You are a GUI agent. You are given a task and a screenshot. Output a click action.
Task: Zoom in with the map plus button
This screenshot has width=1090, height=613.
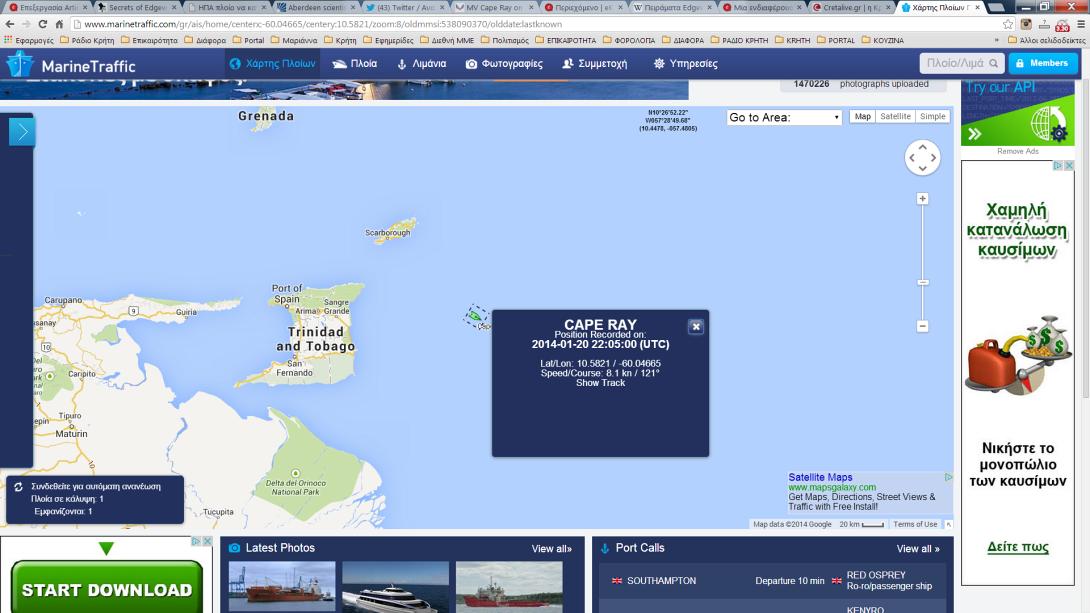(922, 199)
